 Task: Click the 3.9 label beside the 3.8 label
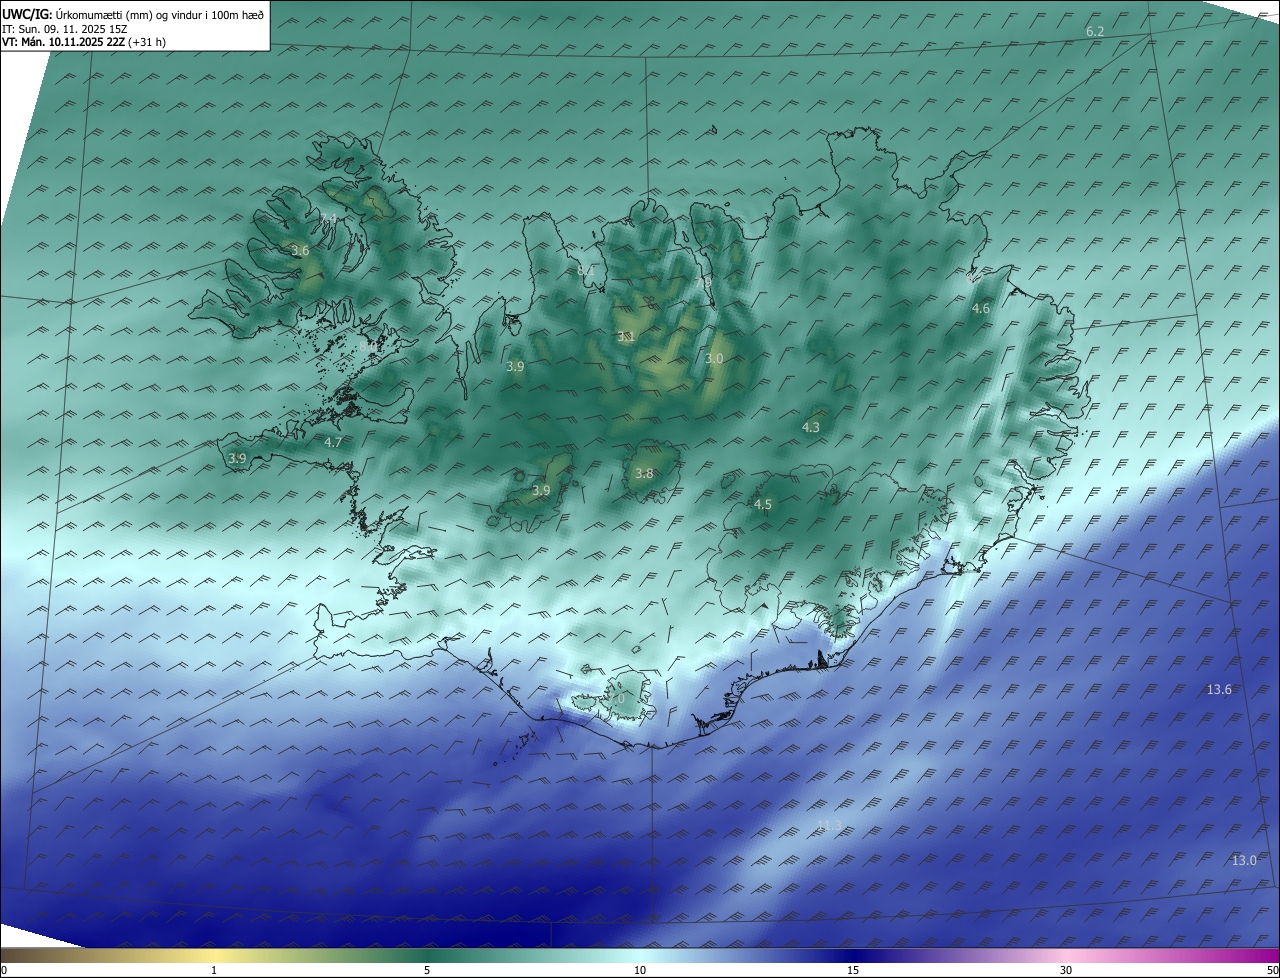point(541,490)
